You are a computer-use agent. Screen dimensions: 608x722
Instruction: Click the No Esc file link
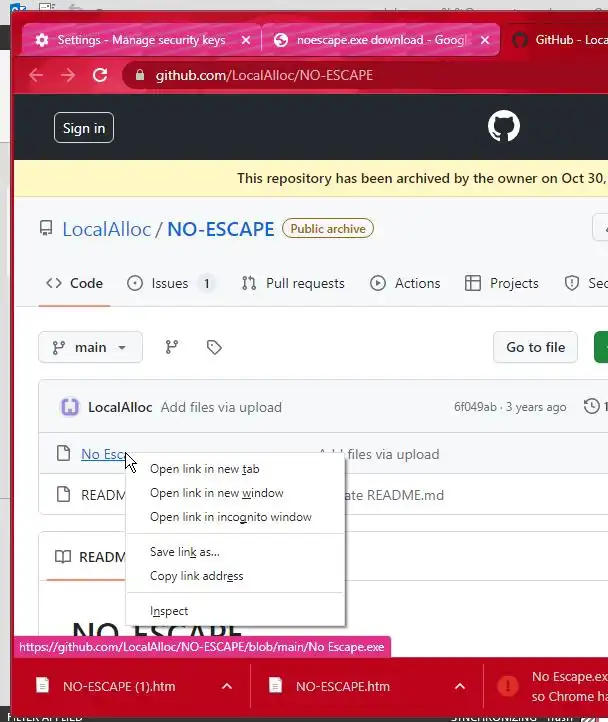coord(103,454)
